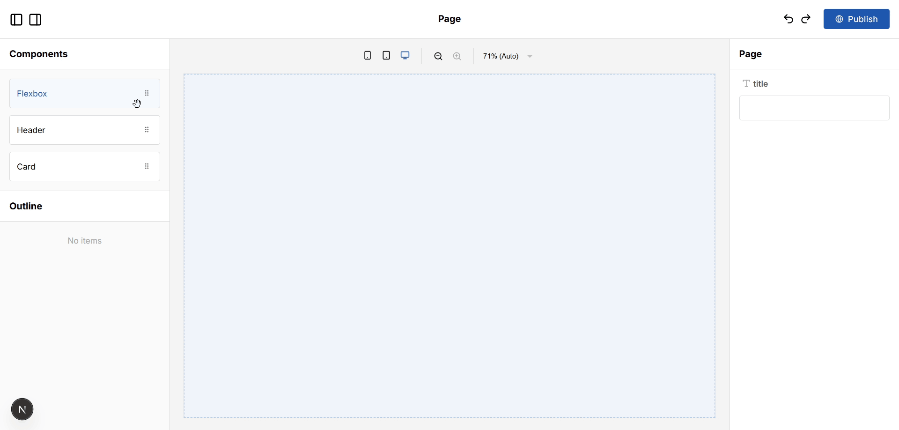Zoom in the canvas
Viewport: 899px width, 430px height.
point(457,56)
